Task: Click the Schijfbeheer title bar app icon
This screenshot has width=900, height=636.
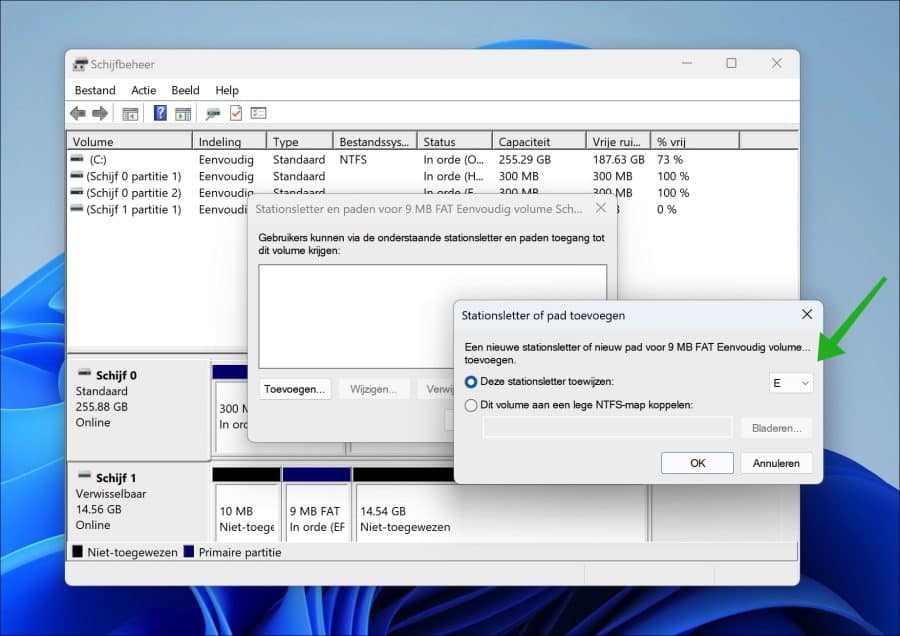Action: point(80,64)
